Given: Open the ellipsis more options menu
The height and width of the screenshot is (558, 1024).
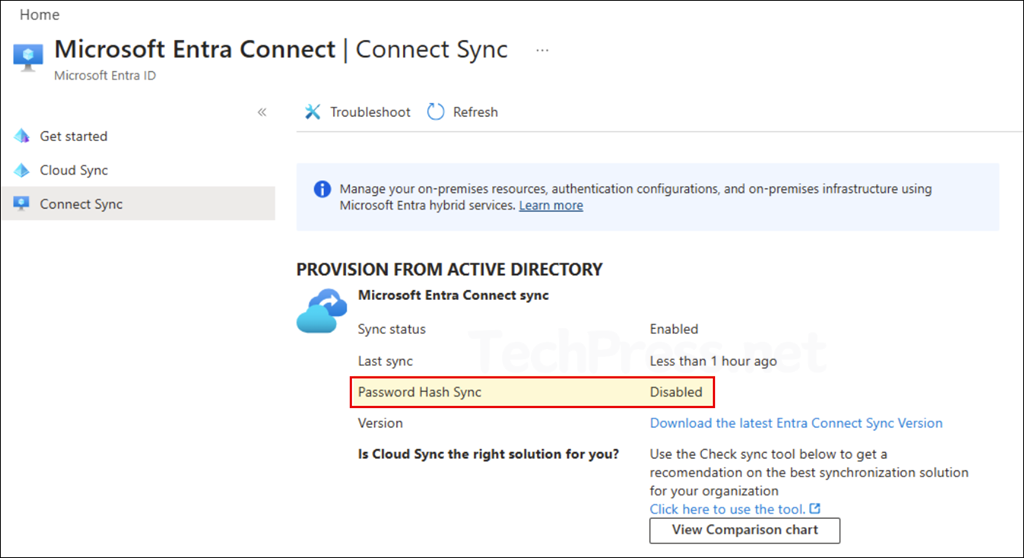Looking at the screenshot, I should click(542, 50).
